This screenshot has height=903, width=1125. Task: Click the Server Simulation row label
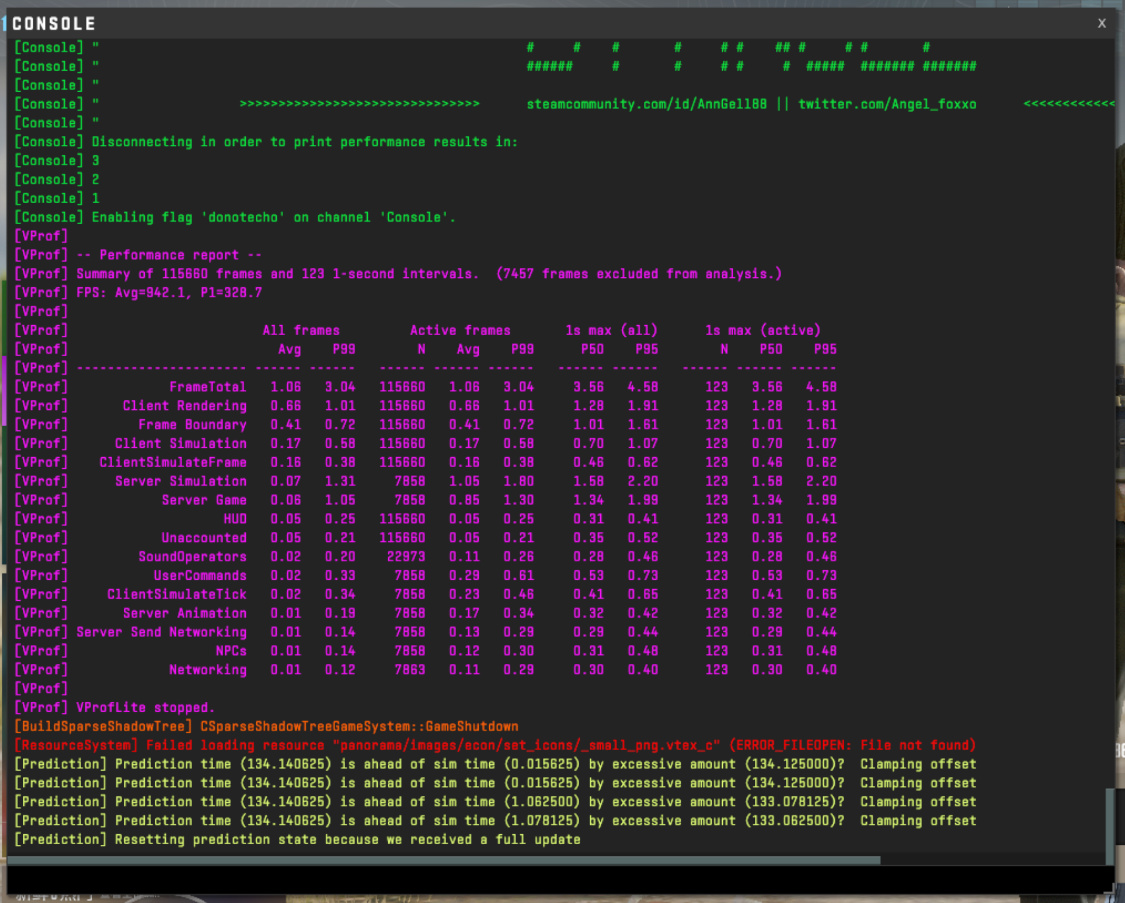[181, 481]
